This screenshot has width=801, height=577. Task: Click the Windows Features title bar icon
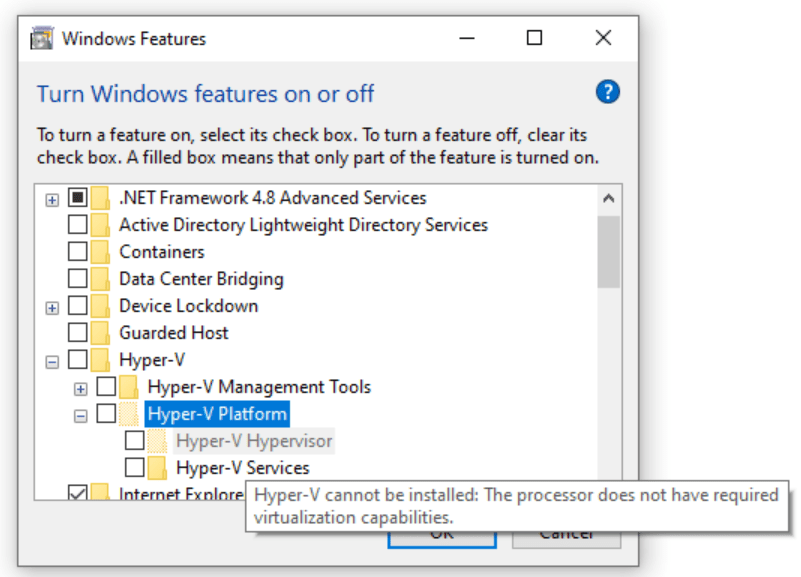coord(41,38)
